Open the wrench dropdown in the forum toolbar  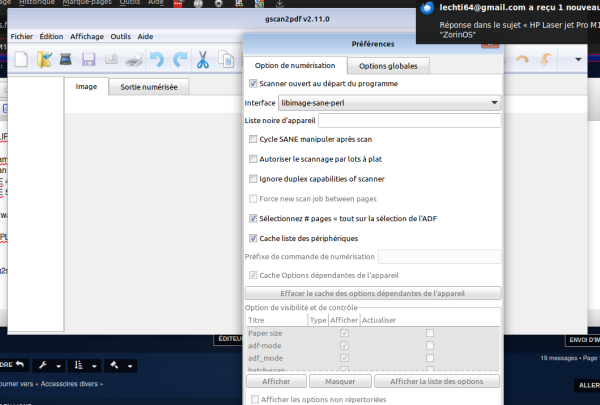(50, 364)
